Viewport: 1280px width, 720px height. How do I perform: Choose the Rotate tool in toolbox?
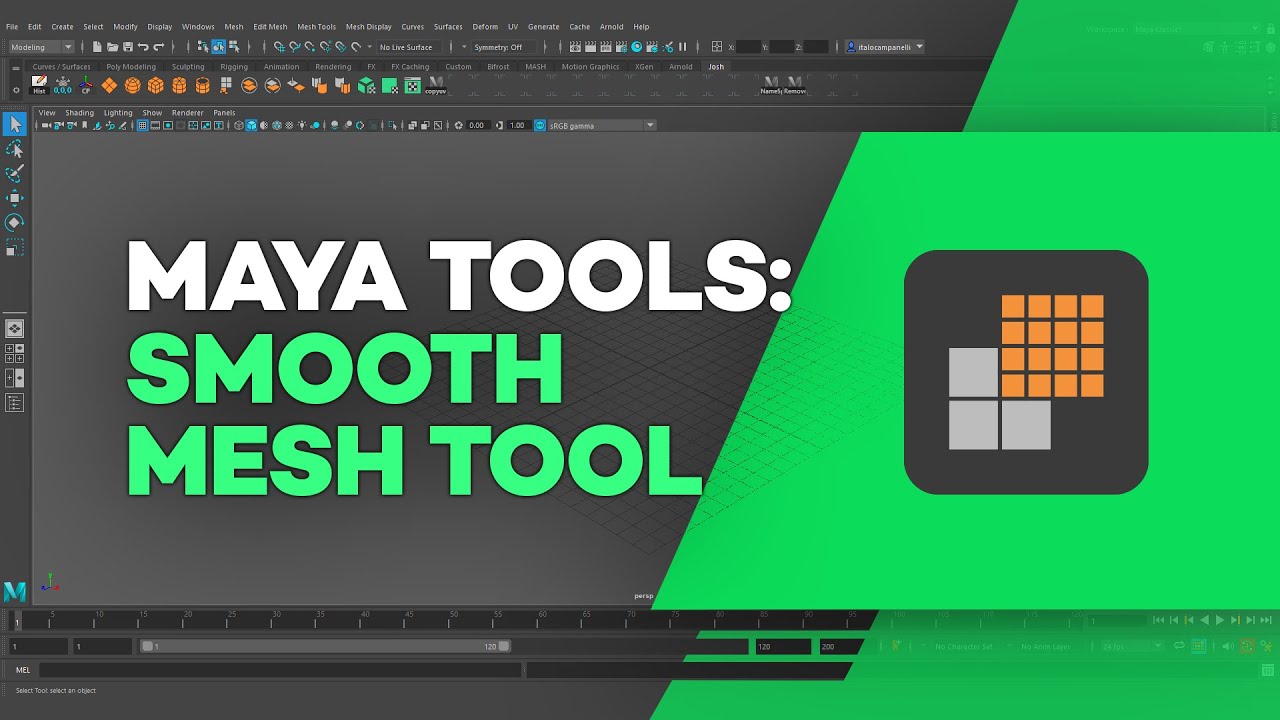(14, 222)
